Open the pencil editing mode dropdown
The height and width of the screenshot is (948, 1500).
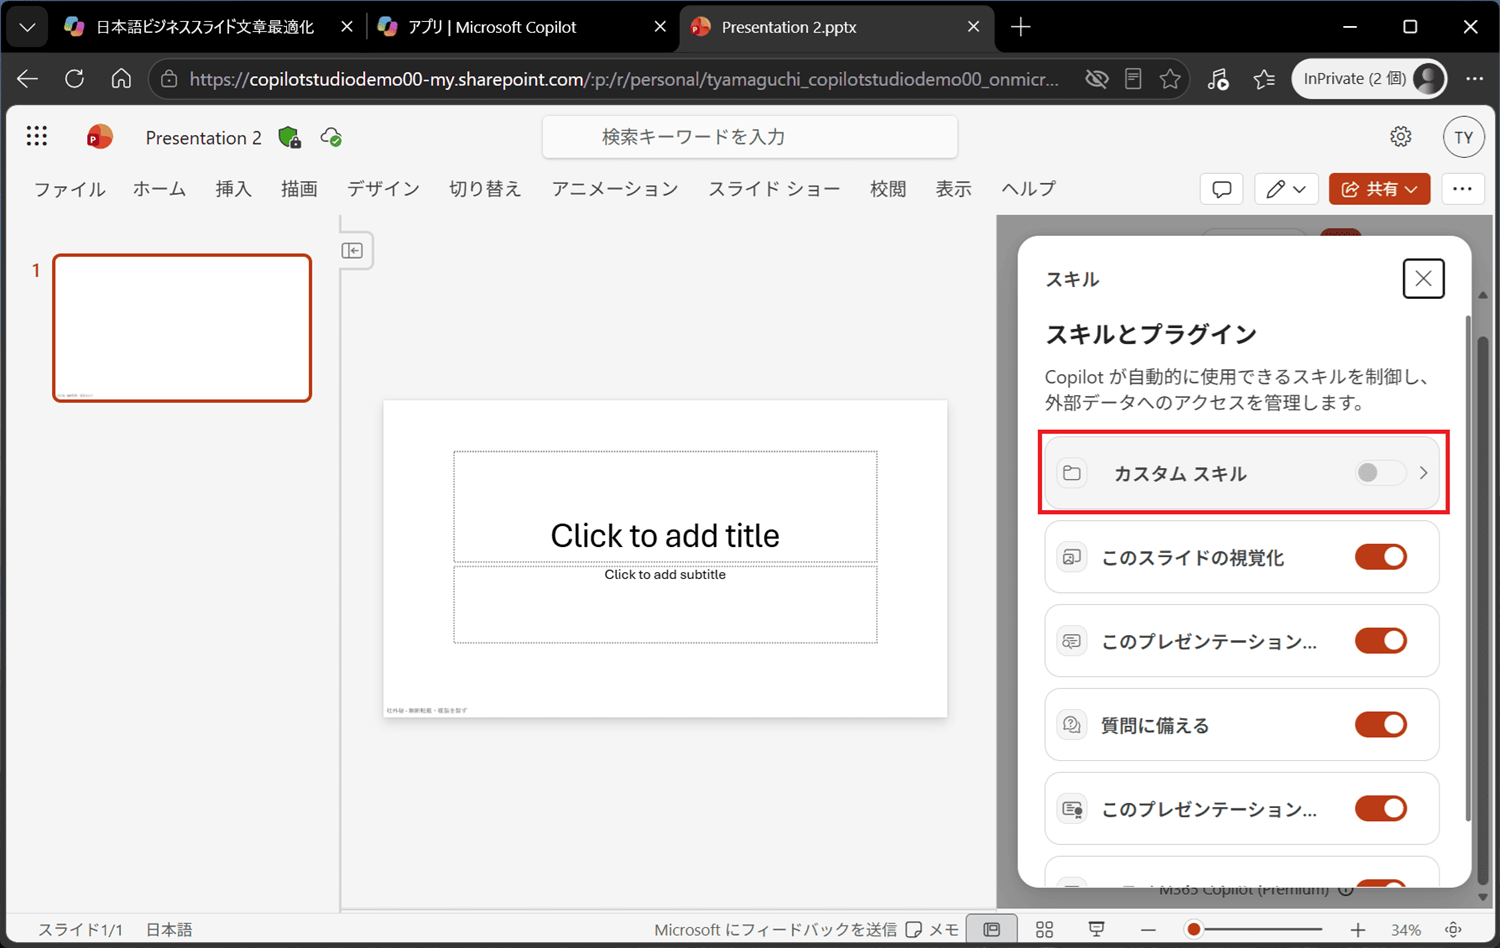[x=1286, y=189]
